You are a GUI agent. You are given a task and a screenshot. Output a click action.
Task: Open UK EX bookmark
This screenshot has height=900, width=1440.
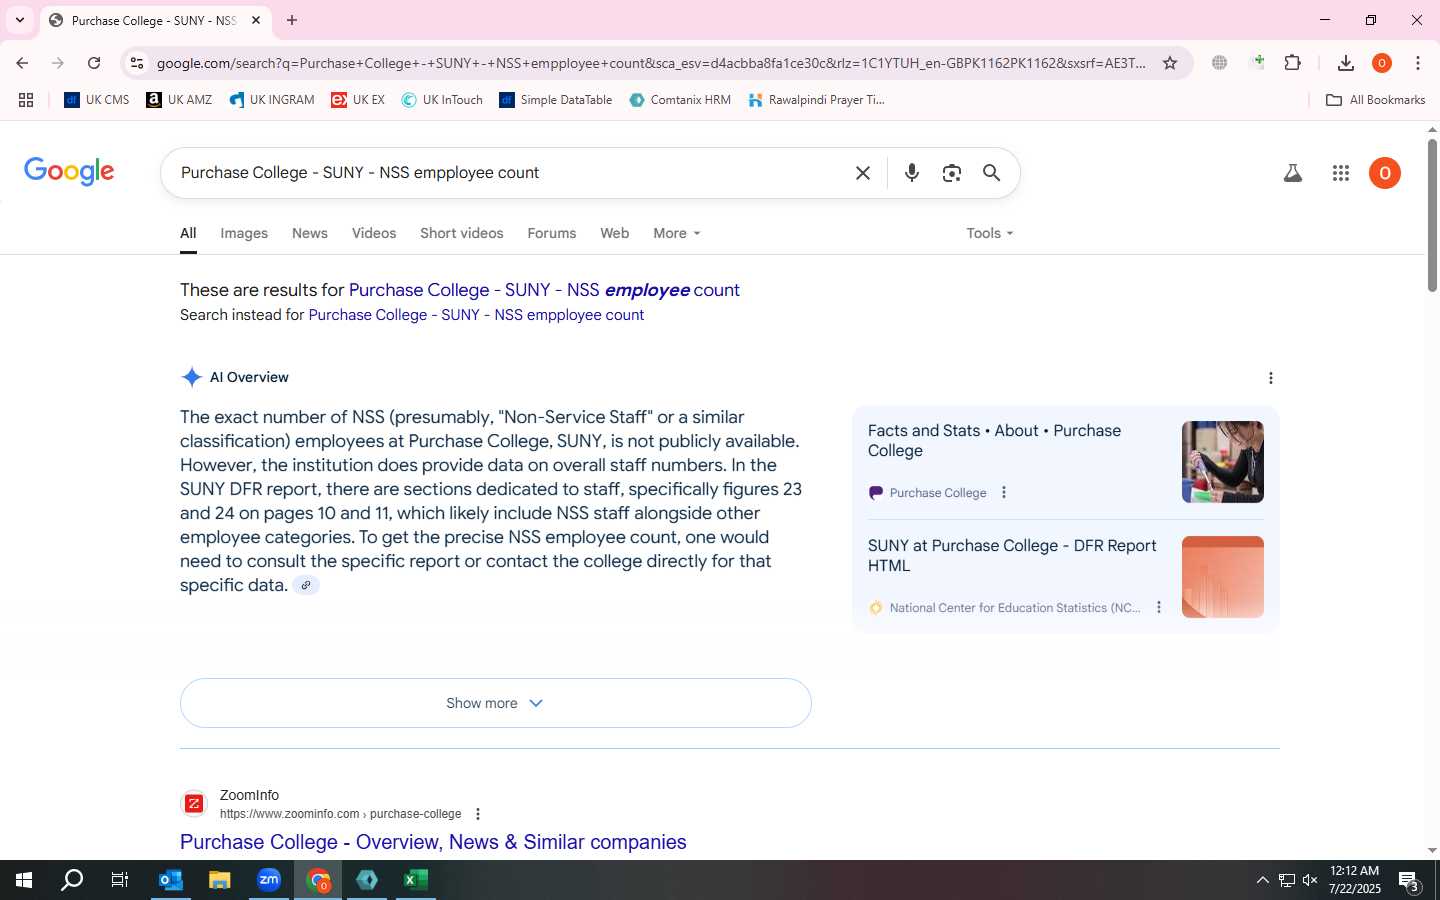pos(358,100)
